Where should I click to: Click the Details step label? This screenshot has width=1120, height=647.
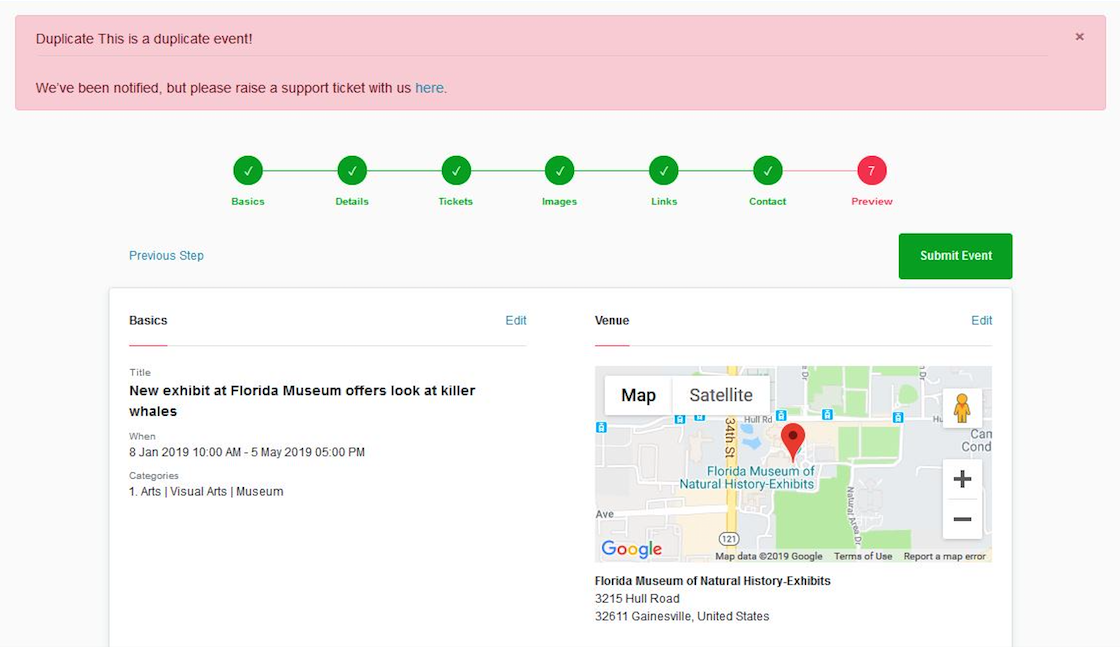(352, 201)
